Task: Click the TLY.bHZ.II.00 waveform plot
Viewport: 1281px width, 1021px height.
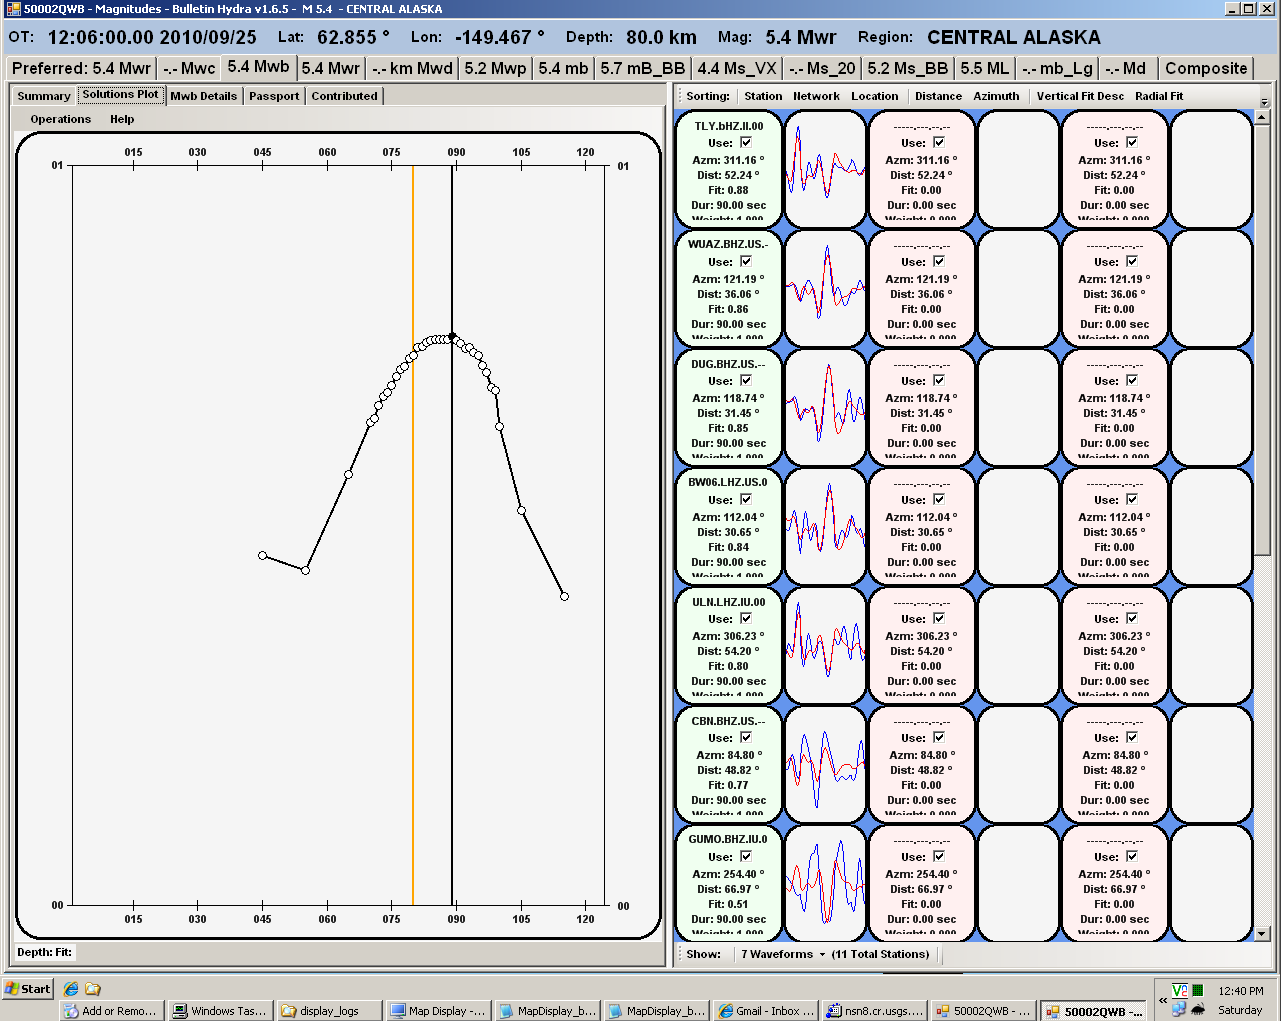Action: pos(825,169)
